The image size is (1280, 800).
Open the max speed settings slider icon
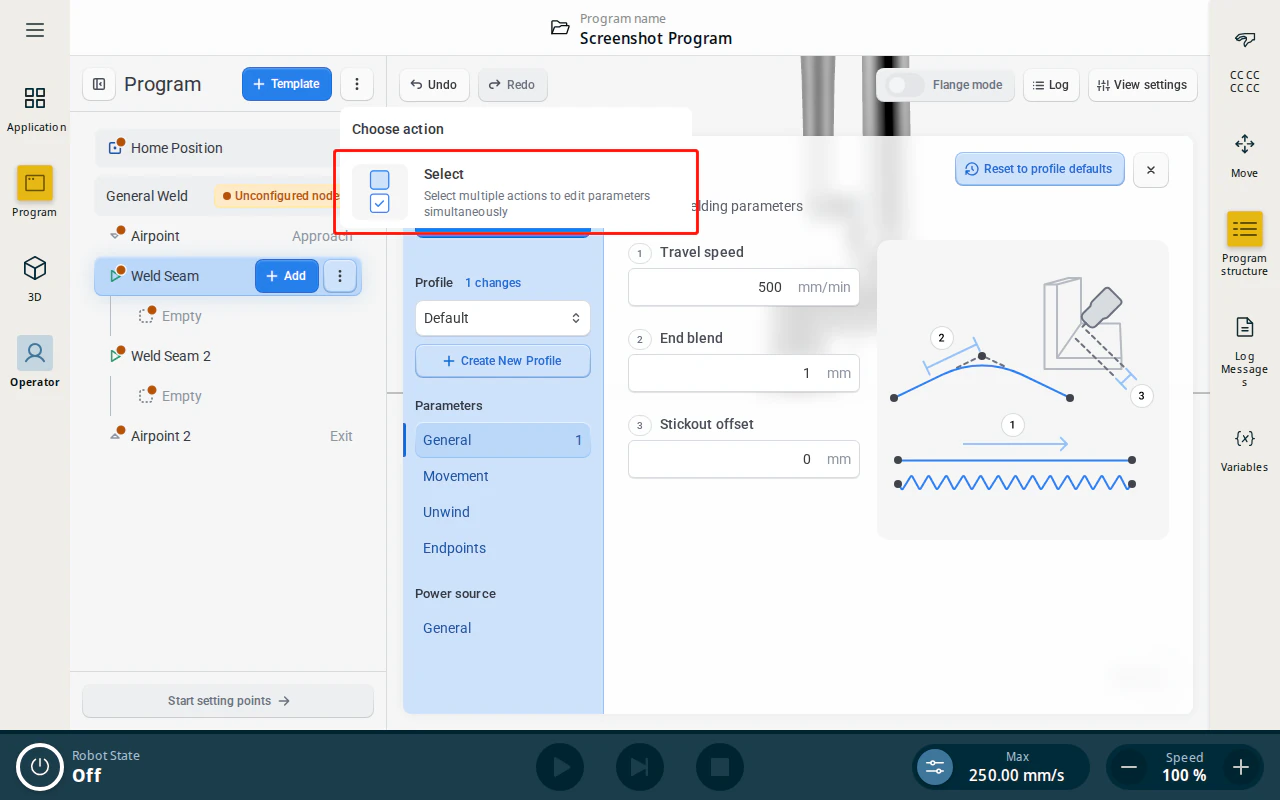[935, 767]
